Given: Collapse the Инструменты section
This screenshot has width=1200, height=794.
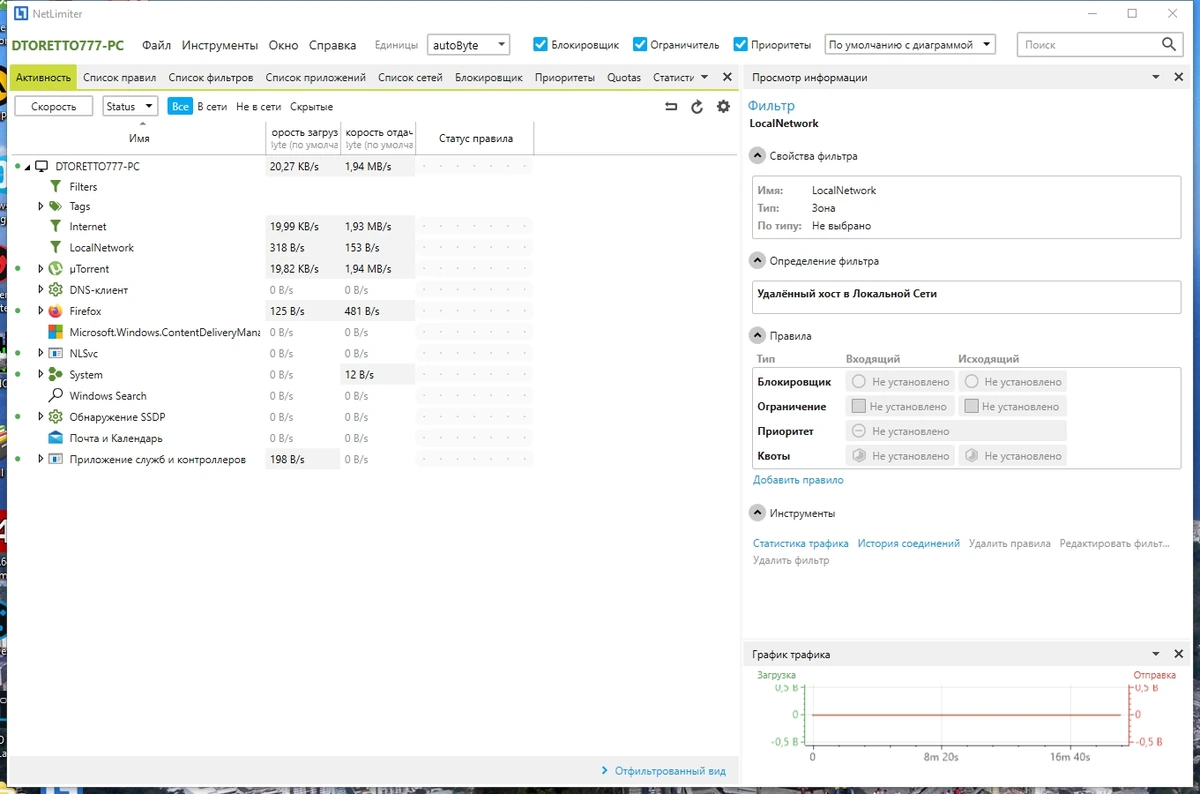Looking at the screenshot, I should click(758, 513).
